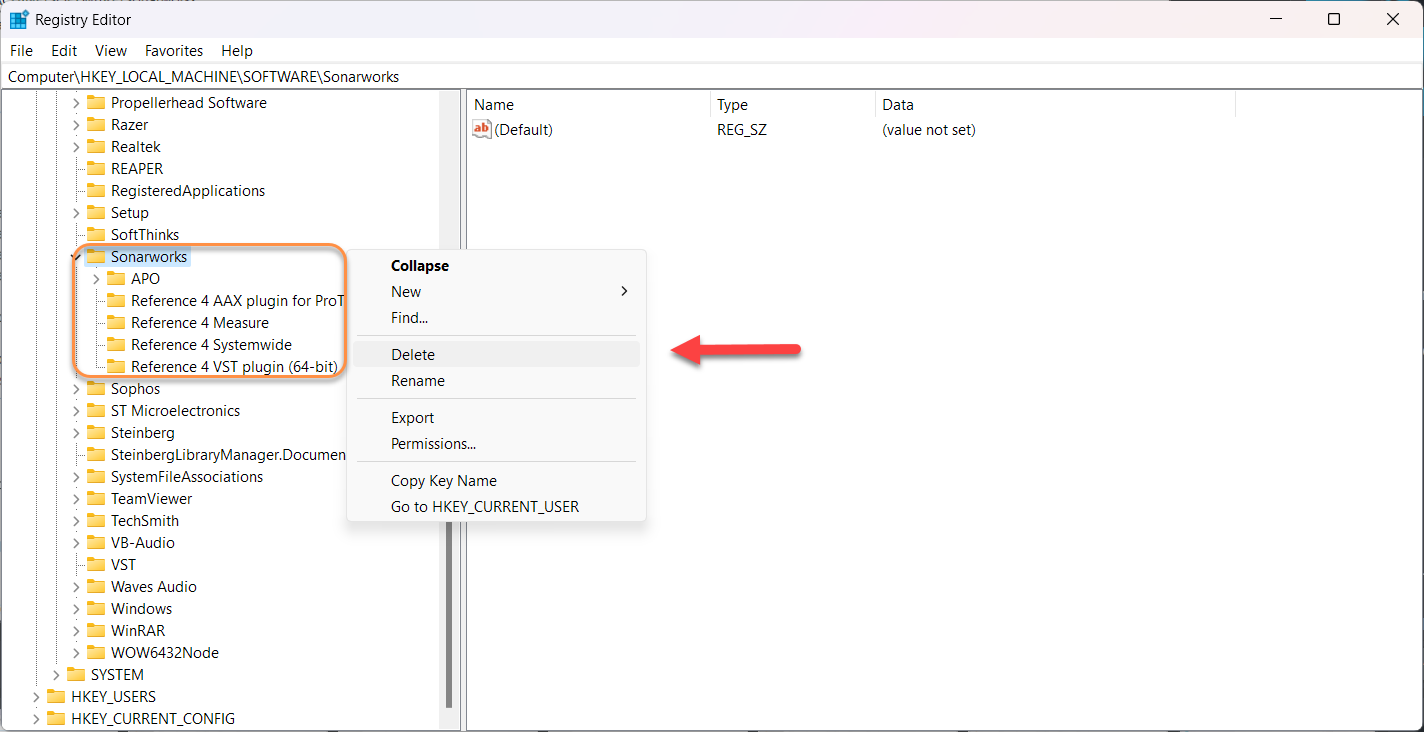Click the WinRAR folder icon
Screen dimensions: 1424x732
tap(96, 630)
